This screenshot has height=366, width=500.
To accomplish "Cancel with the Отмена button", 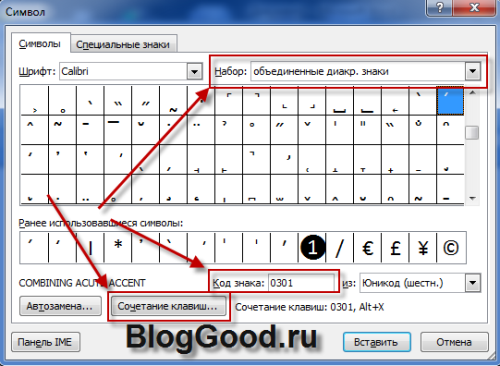I will (x=454, y=342).
